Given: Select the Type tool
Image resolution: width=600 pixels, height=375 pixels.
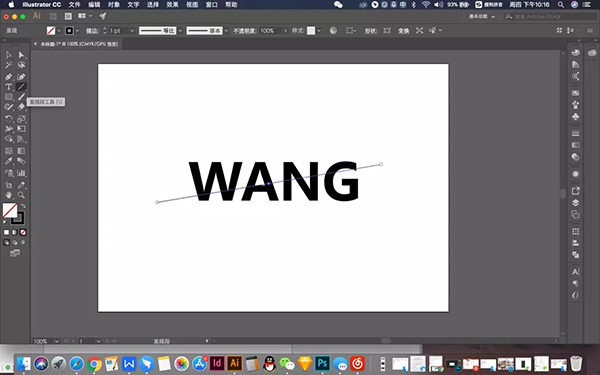Looking at the screenshot, I should point(8,87).
